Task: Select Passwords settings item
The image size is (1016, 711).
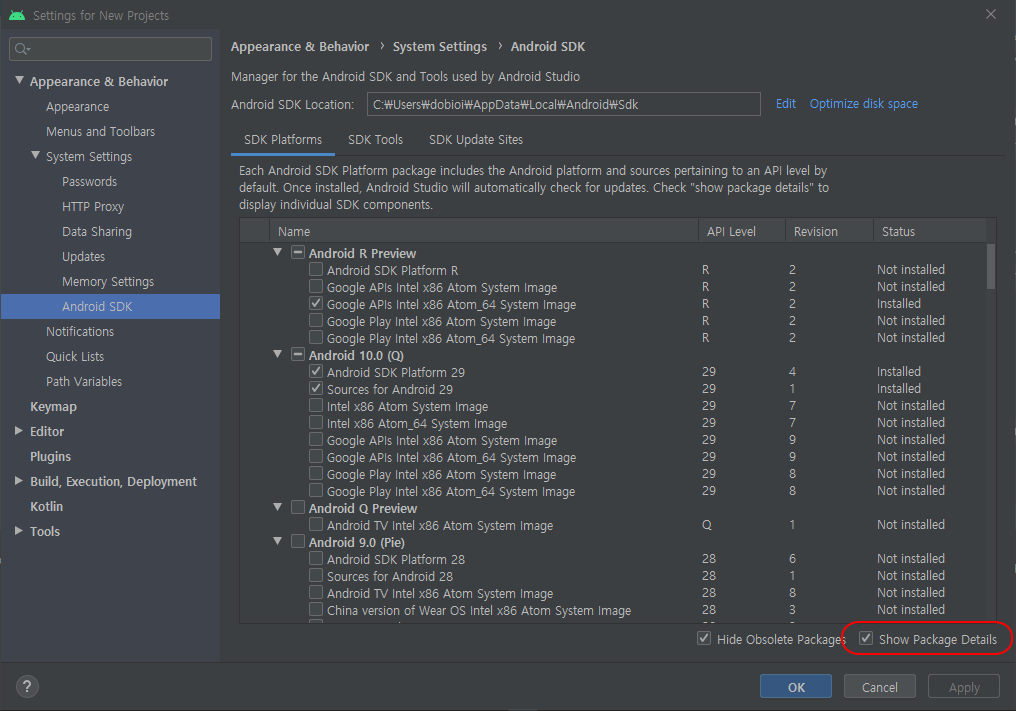Action: [x=89, y=181]
